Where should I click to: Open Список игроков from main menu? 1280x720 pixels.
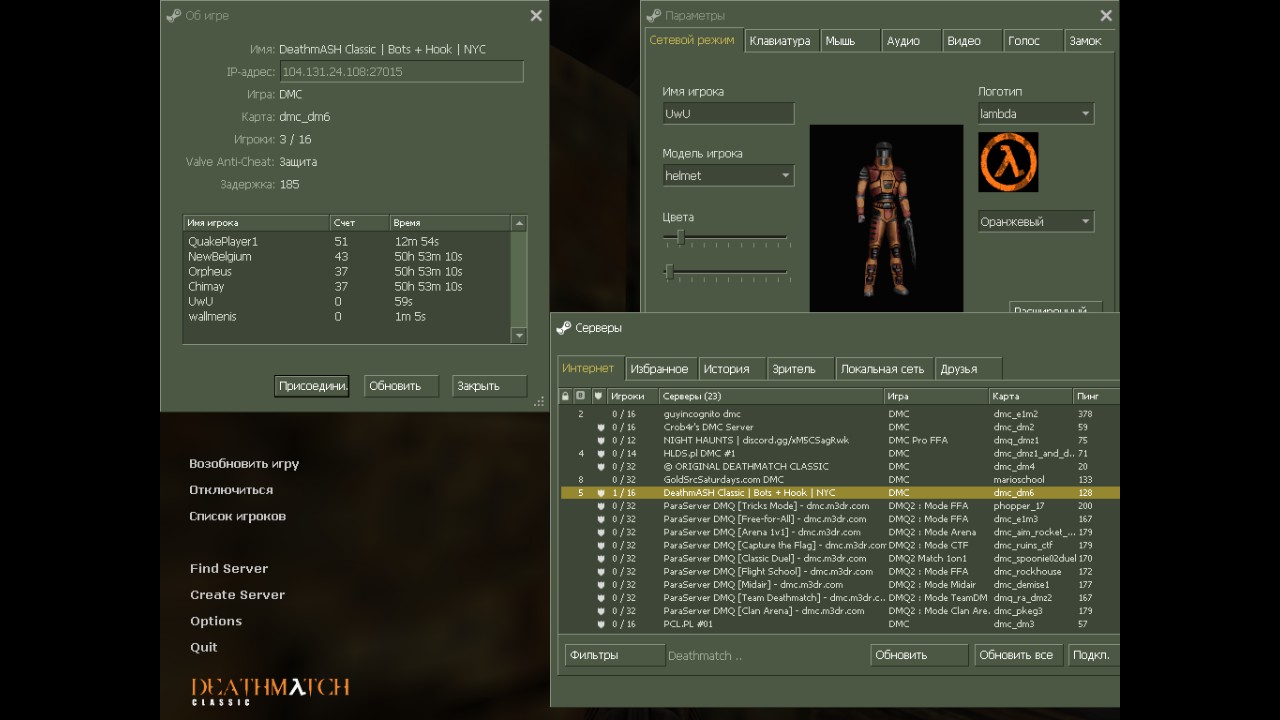pos(238,516)
